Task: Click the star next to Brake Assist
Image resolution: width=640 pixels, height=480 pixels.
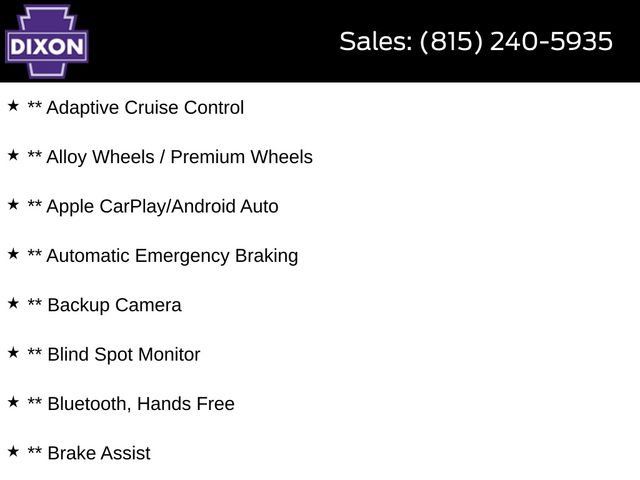Action: [x=13, y=451]
